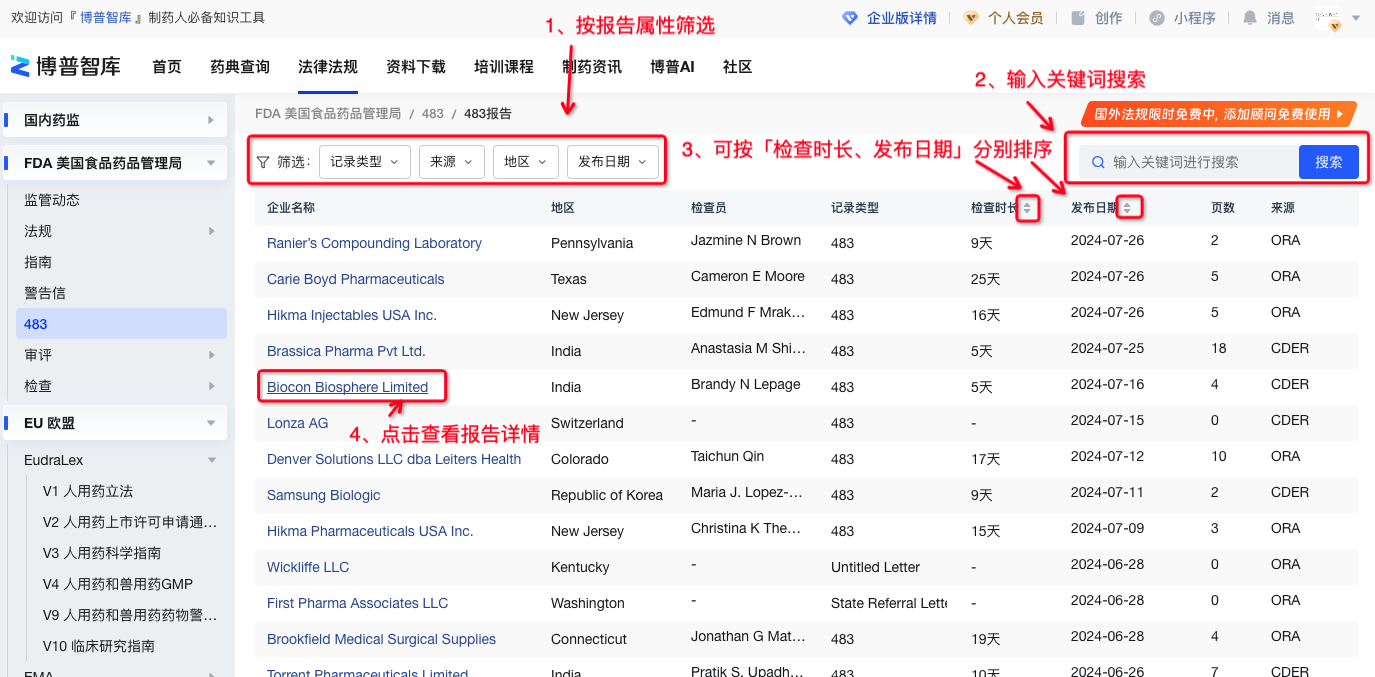This screenshot has height=677, width=1375.
Task: Select 监管动态 in sidebar
Action: [x=52, y=200]
